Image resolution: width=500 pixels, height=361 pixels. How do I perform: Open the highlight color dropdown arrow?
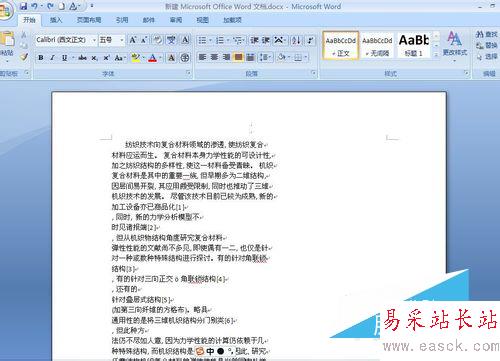pyautogui.click(x=143, y=58)
